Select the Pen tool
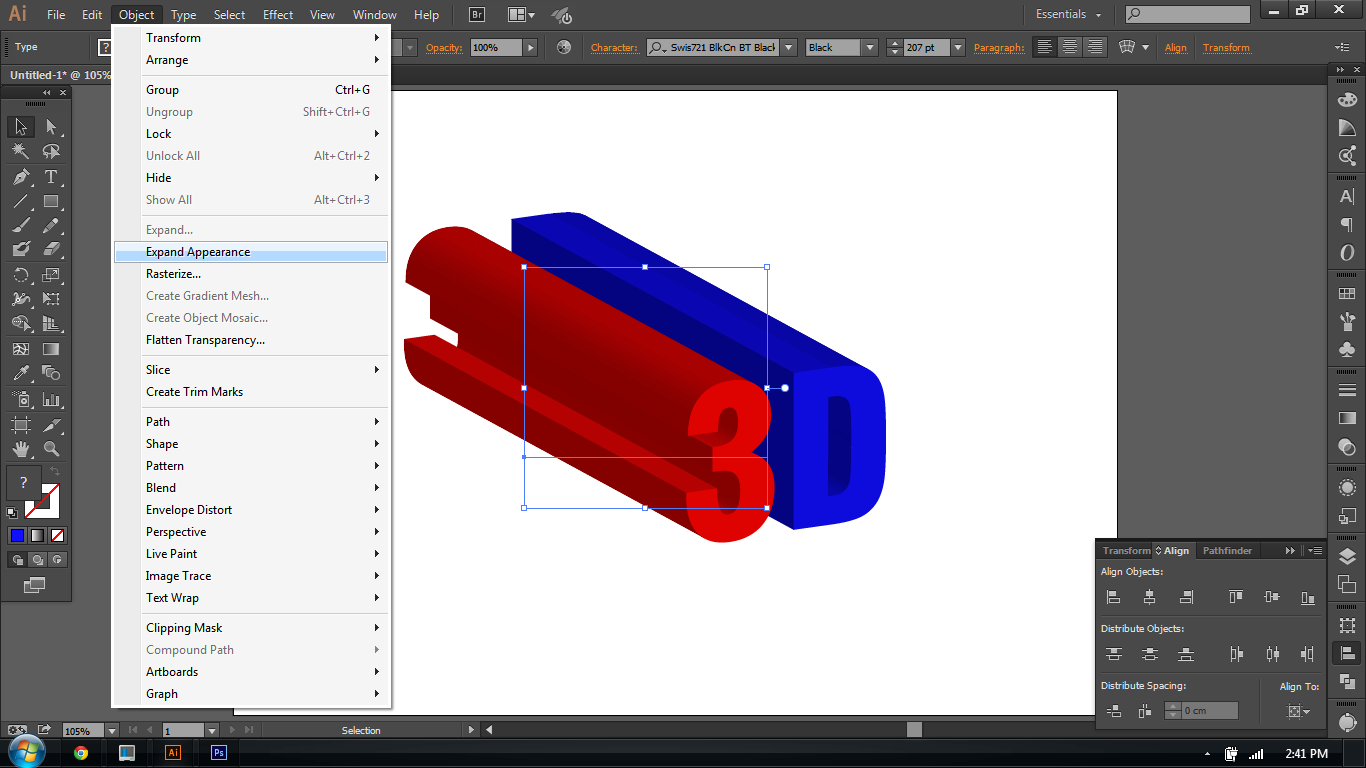 click(20, 178)
